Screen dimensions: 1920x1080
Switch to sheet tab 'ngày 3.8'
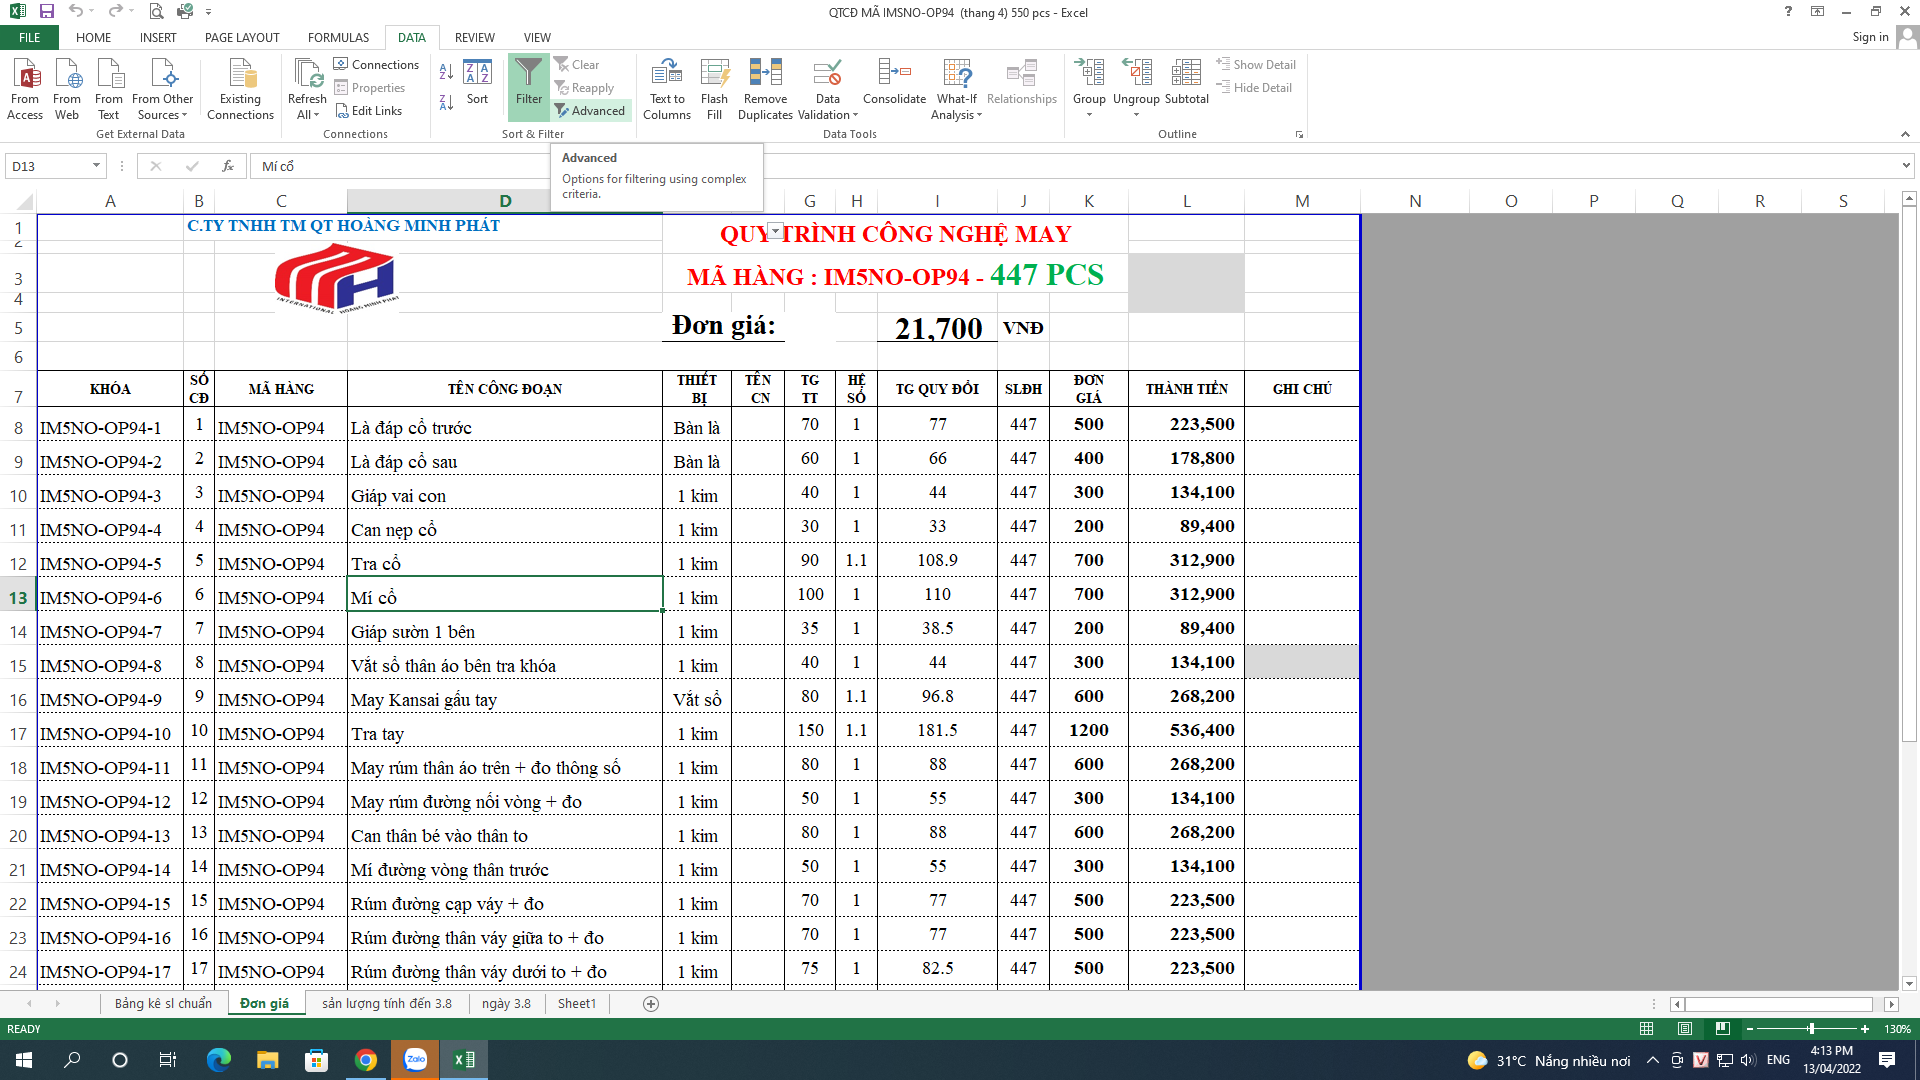[506, 1003]
